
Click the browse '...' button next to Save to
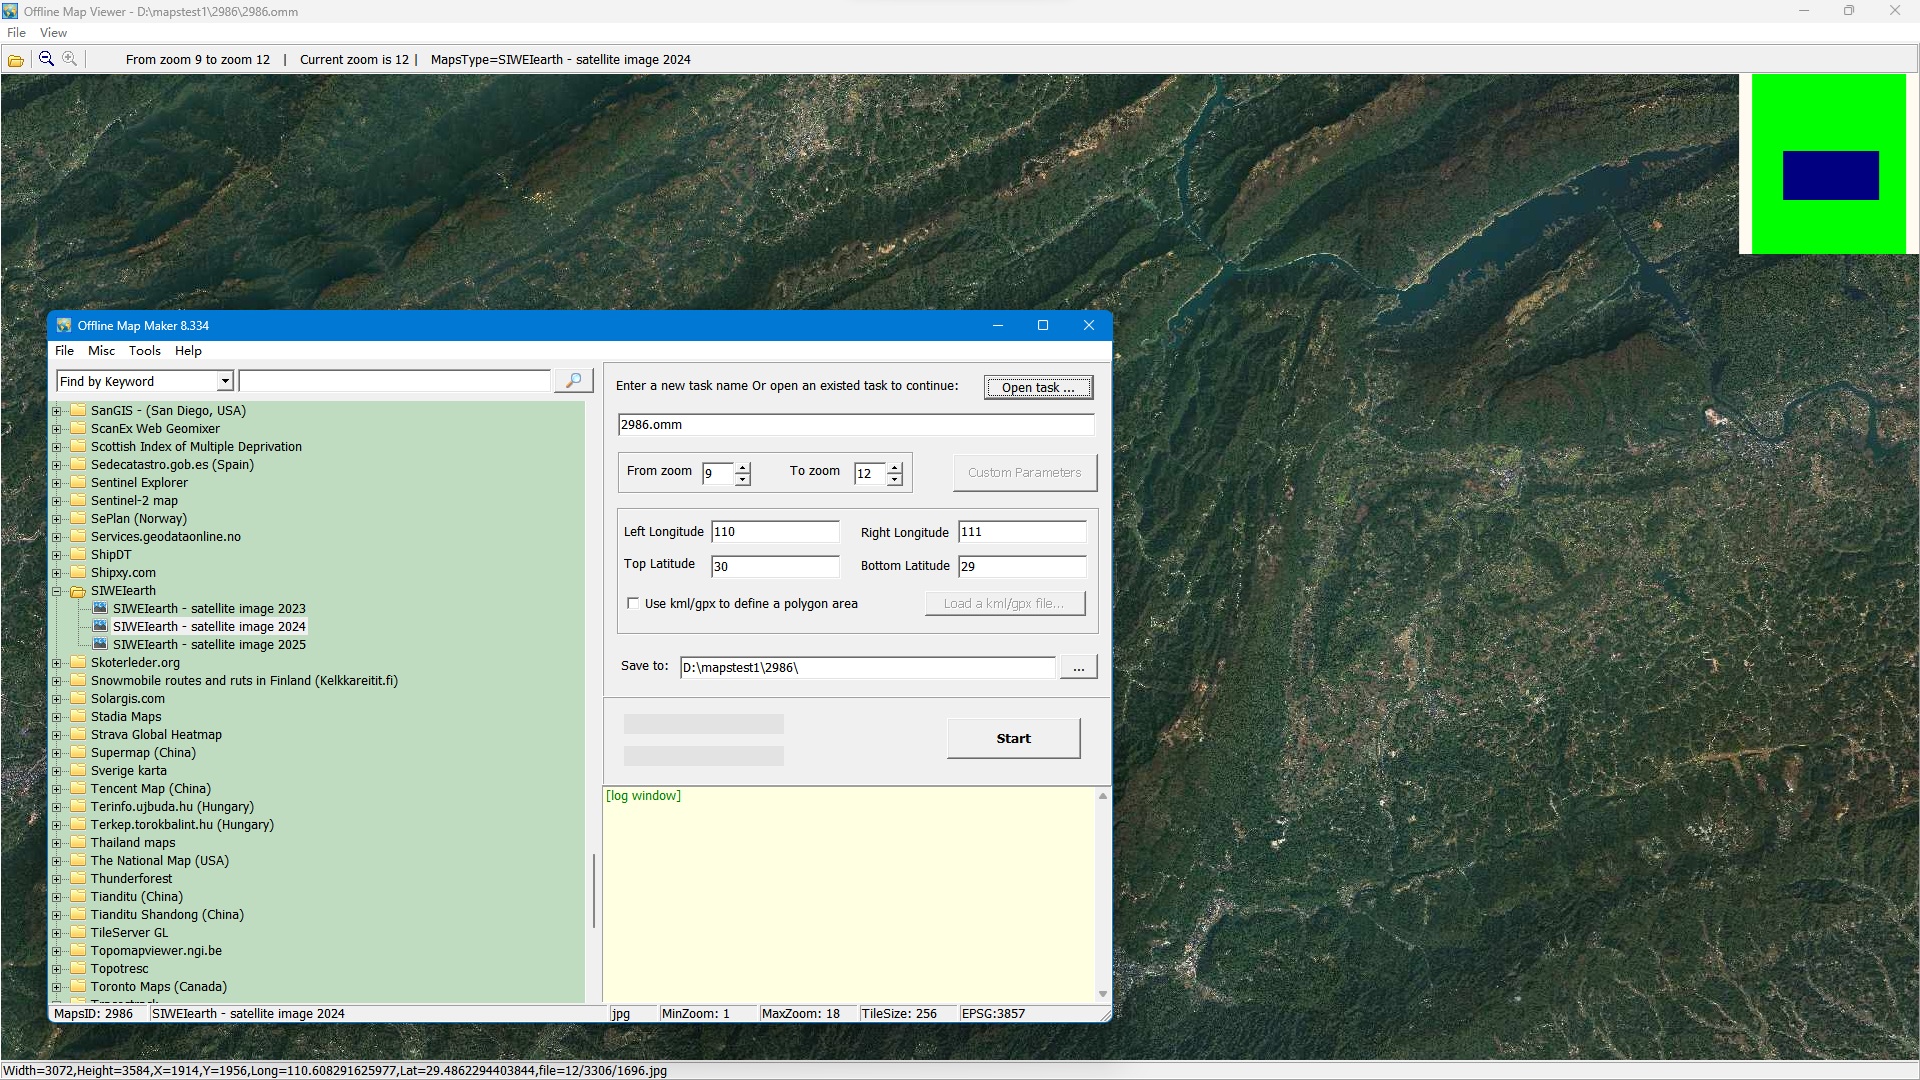click(x=1078, y=667)
